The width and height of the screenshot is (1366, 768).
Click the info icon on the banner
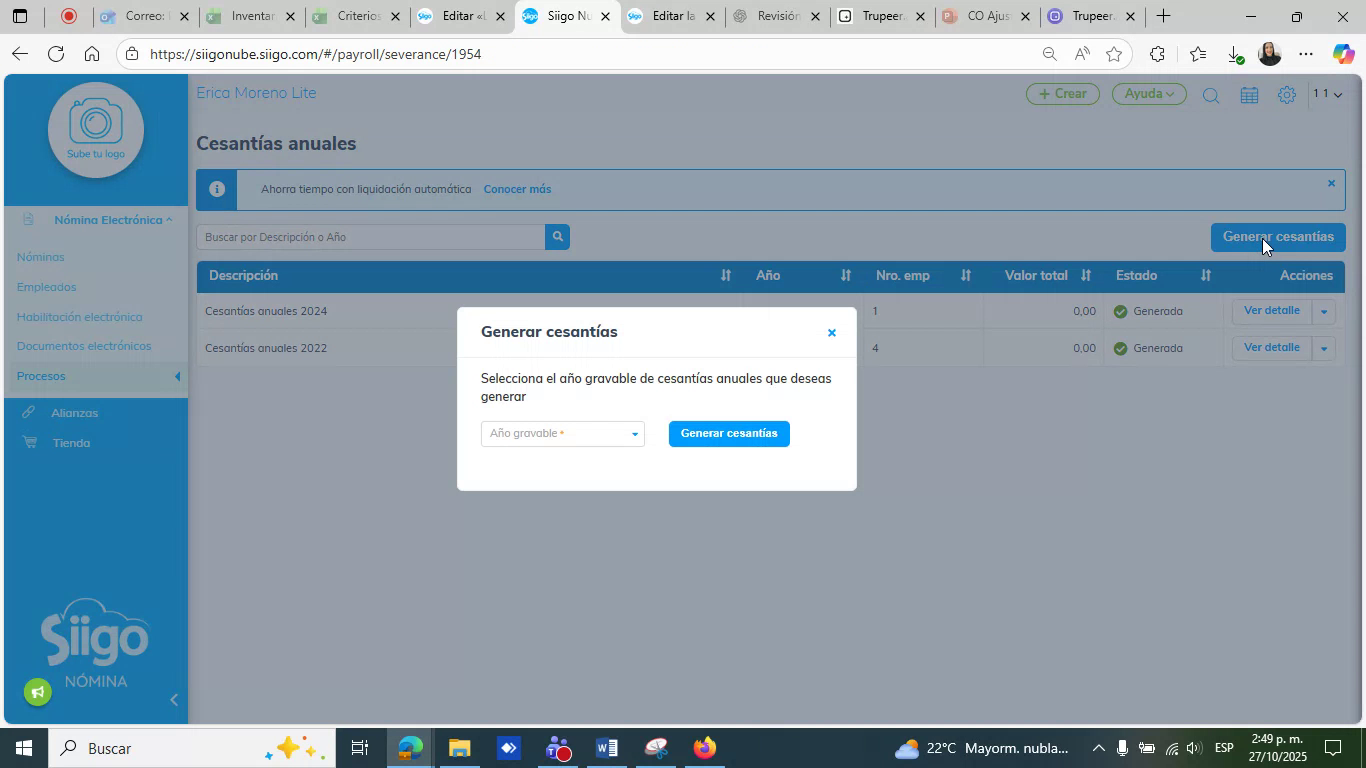216,189
